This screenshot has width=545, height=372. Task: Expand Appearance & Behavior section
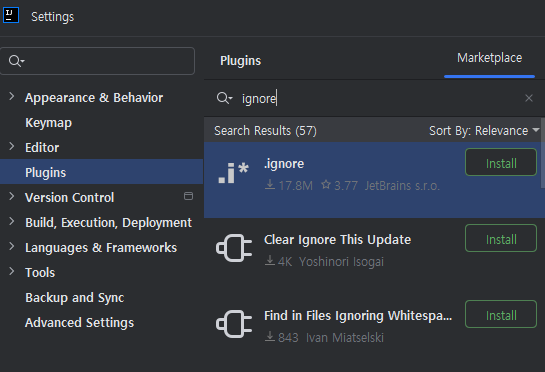pos(11,96)
